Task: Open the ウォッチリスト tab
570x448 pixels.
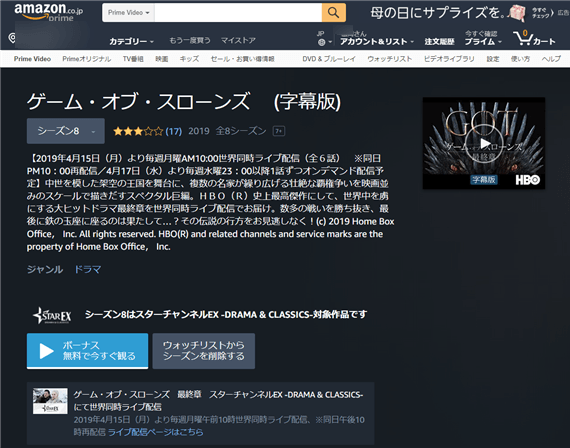Action: point(390,59)
